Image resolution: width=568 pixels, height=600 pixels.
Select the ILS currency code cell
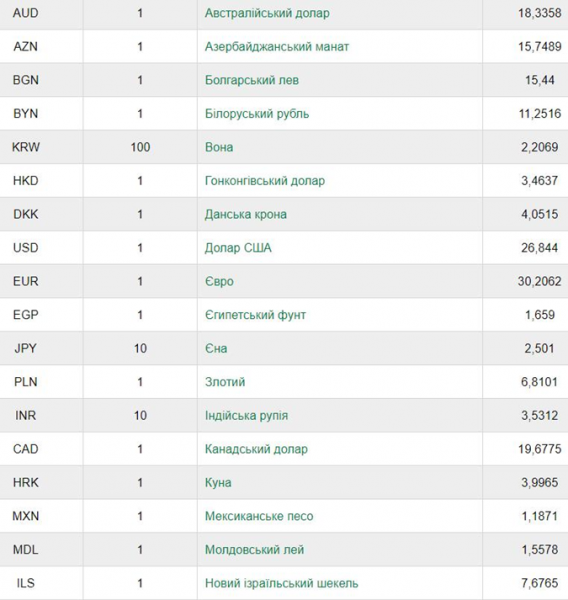coord(41,583)
